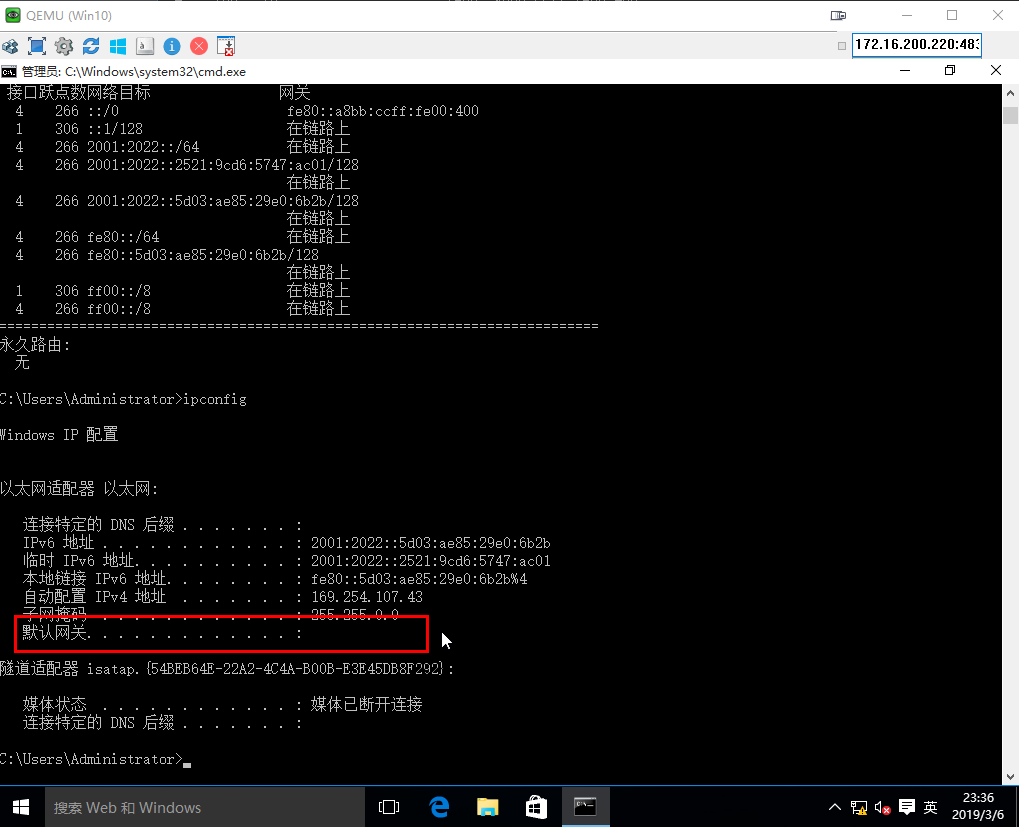Toggle the muted volume tray icon
This screenshot has height=827, width=1019.
click(882, 807)
